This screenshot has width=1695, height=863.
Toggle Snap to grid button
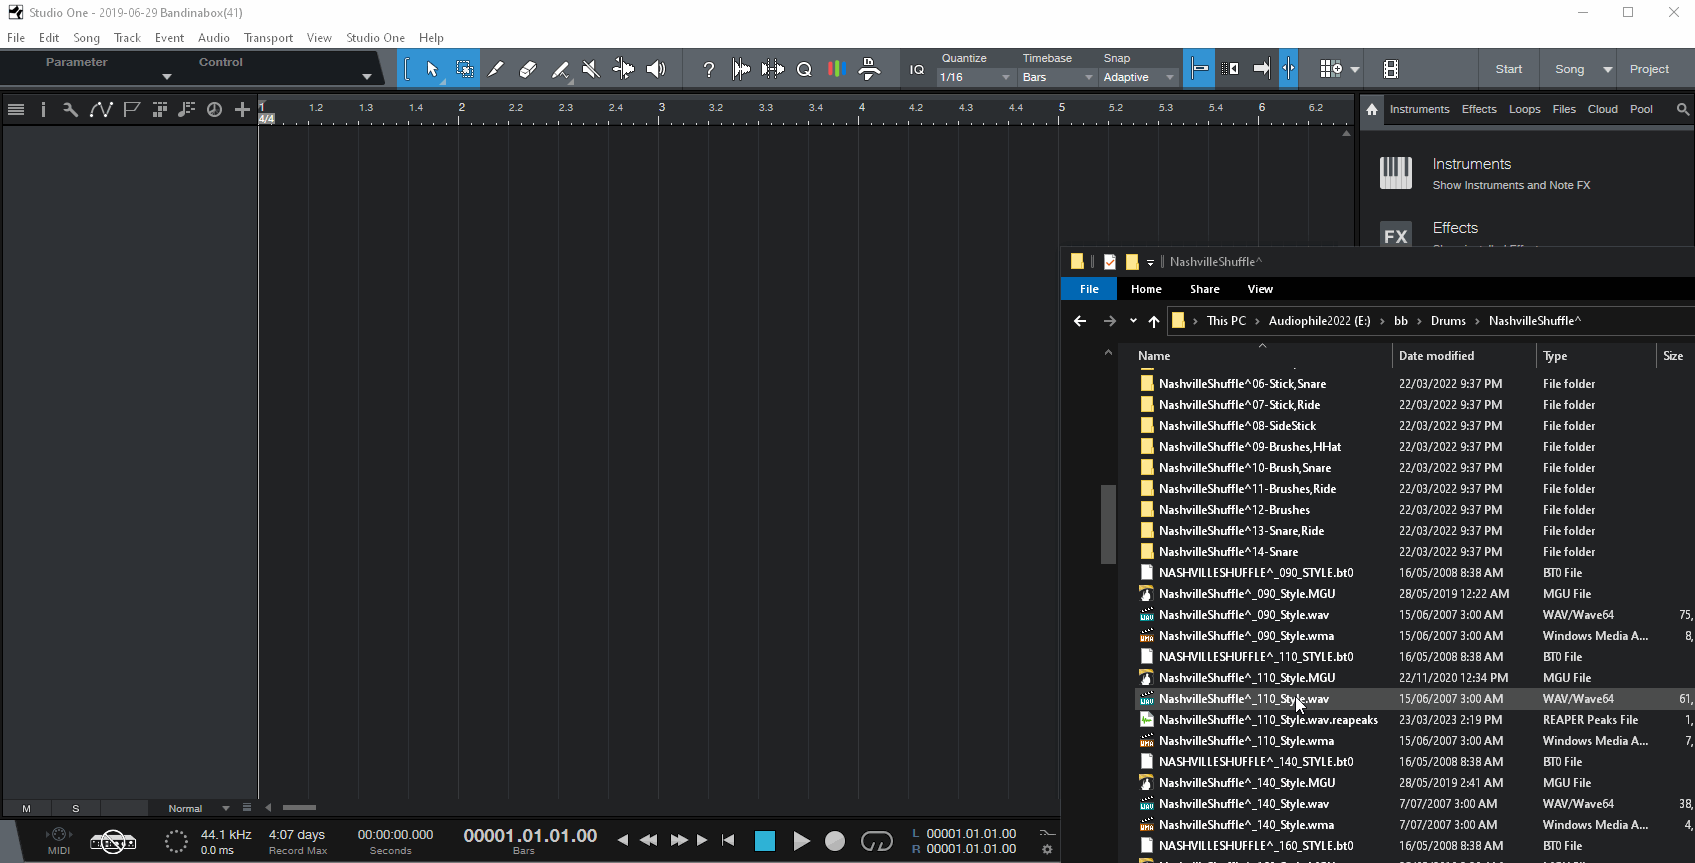click(x=1199, y=69)
